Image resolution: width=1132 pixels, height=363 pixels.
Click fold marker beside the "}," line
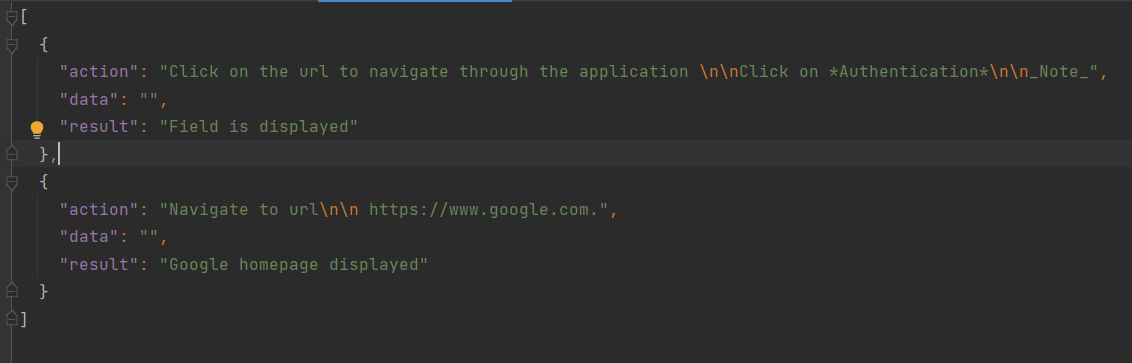tap(11, 153)
